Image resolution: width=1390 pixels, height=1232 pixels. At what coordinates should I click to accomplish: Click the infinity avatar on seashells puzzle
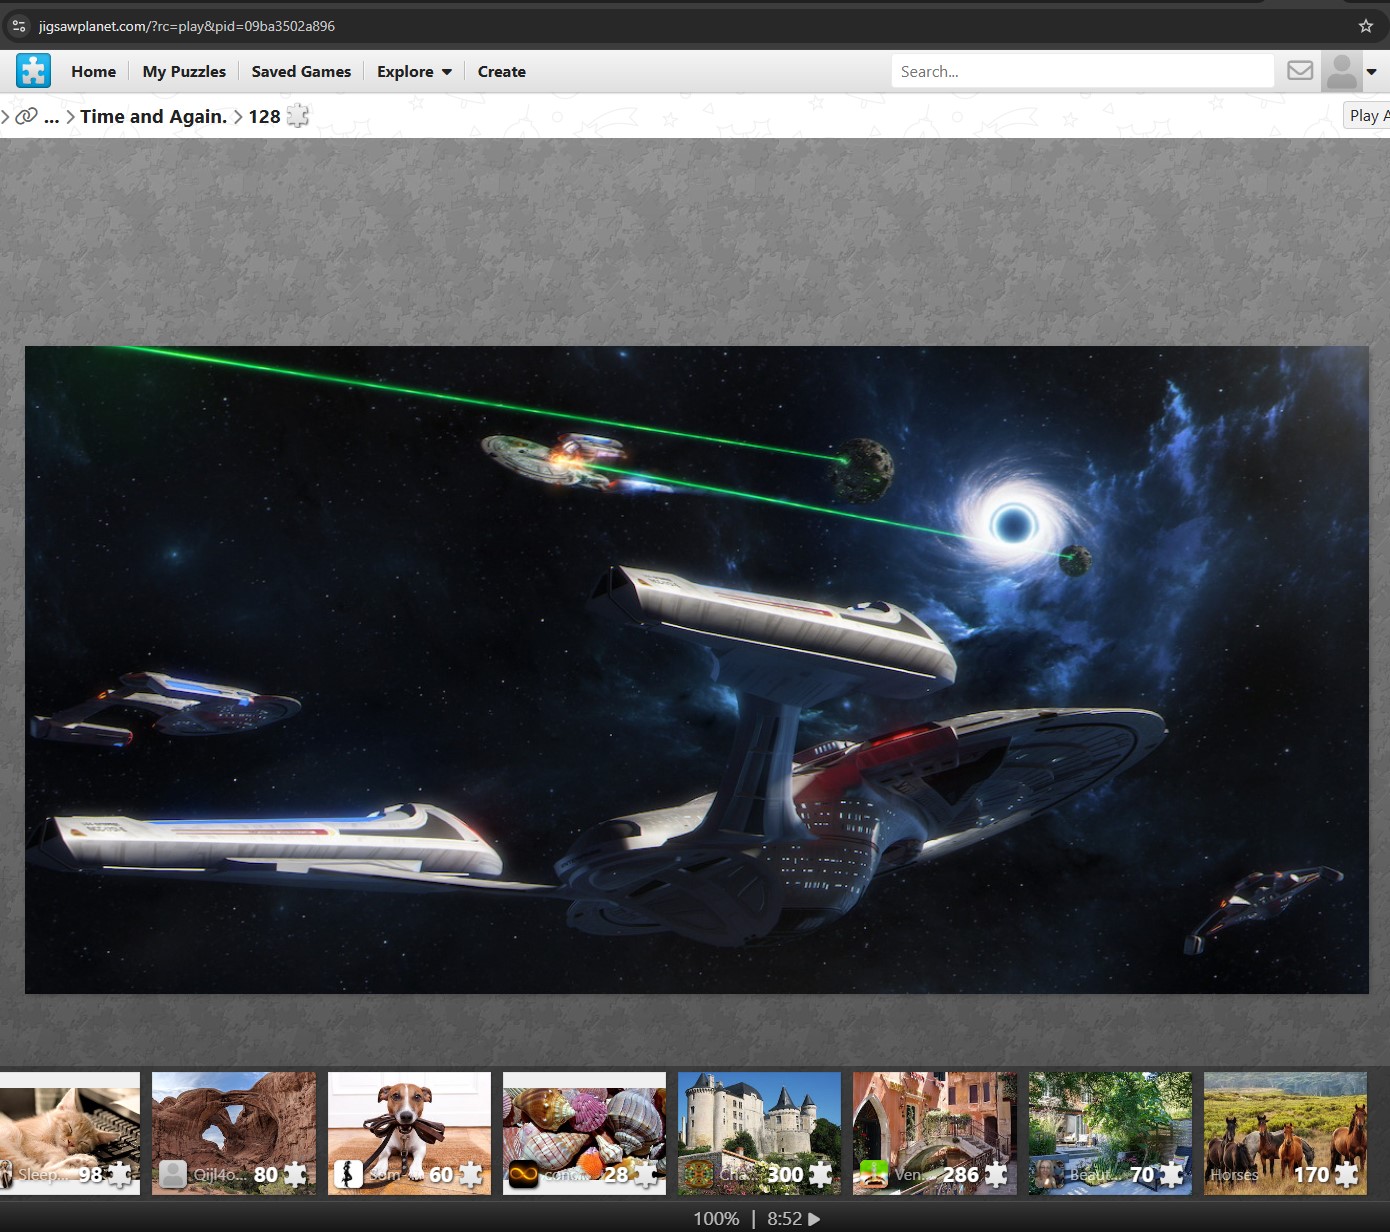[524, 1174]
